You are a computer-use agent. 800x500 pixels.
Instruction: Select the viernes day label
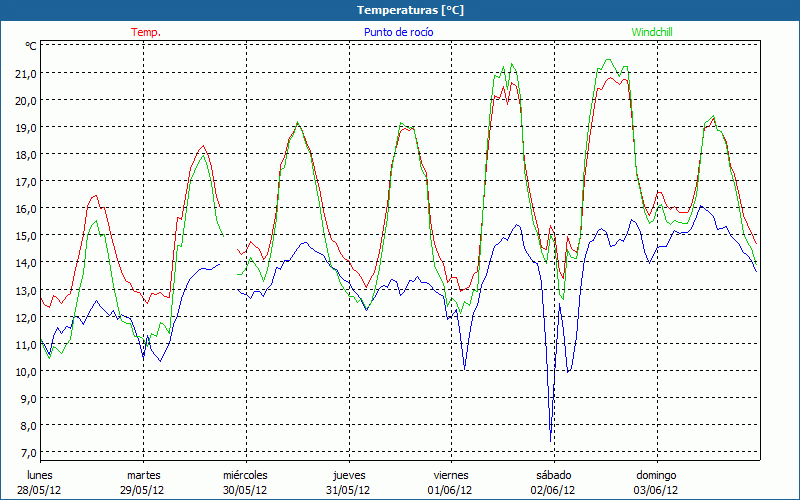(451, 475)
